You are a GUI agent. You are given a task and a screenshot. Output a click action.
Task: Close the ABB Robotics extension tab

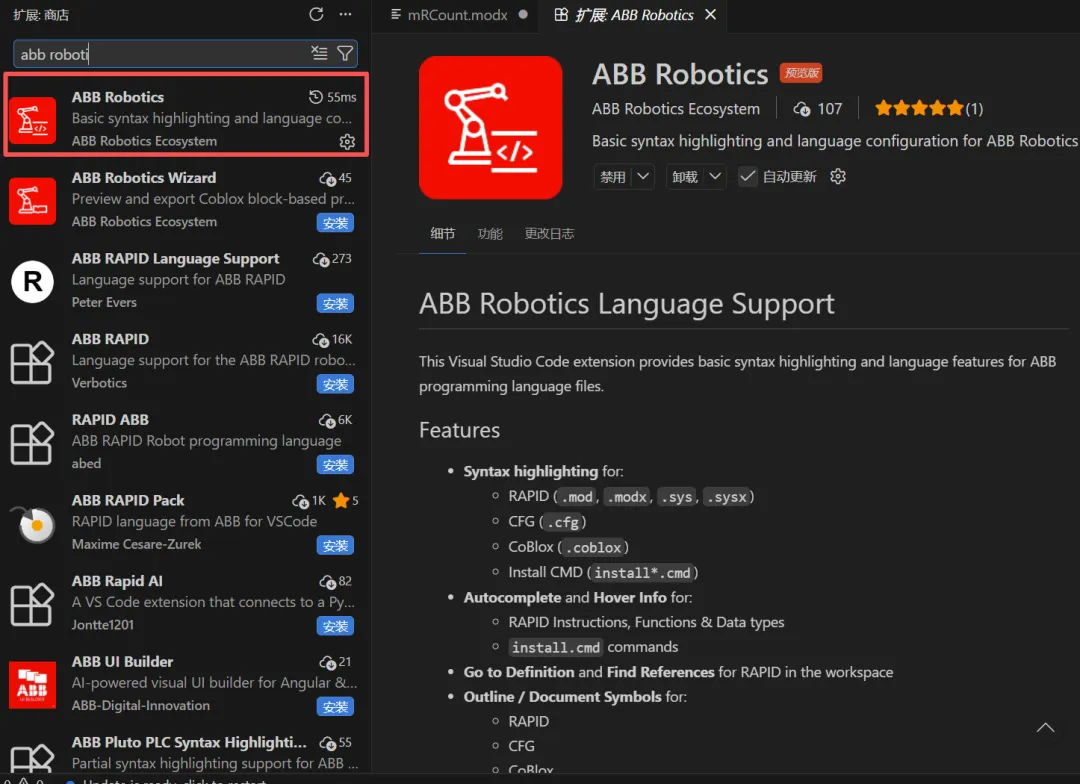pos(711,14)
